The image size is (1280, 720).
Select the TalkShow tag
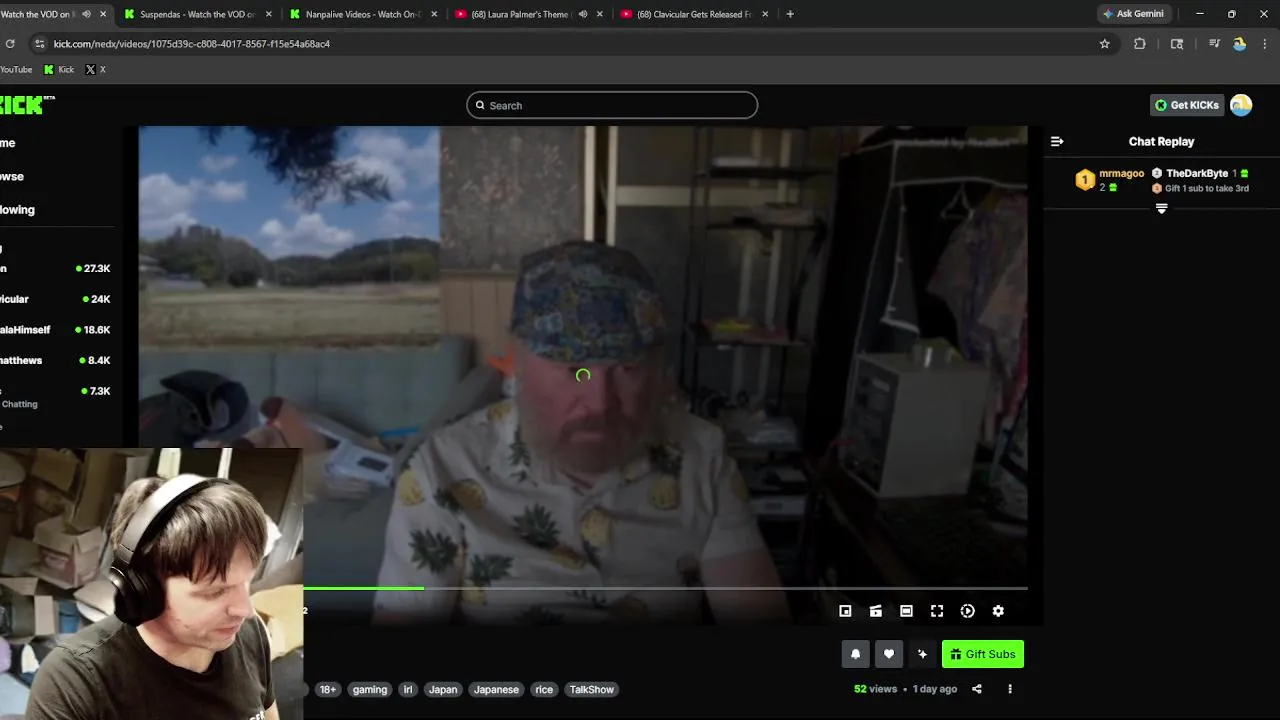pos(592,689)
